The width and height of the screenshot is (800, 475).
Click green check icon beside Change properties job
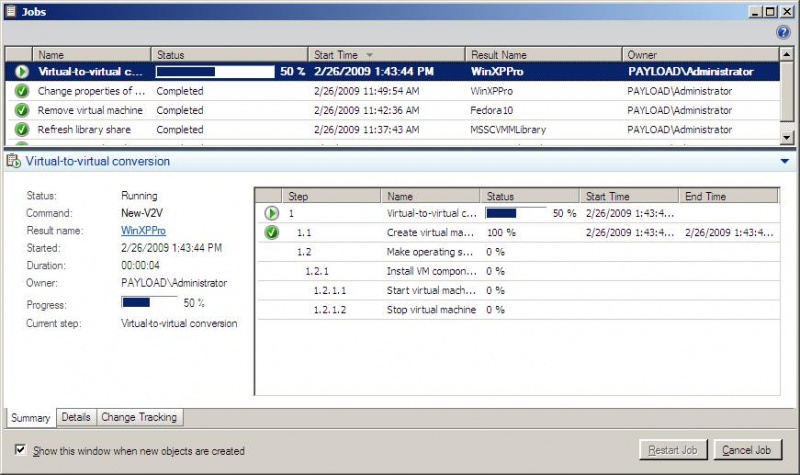pyautogui.click(x=21, y=91)
